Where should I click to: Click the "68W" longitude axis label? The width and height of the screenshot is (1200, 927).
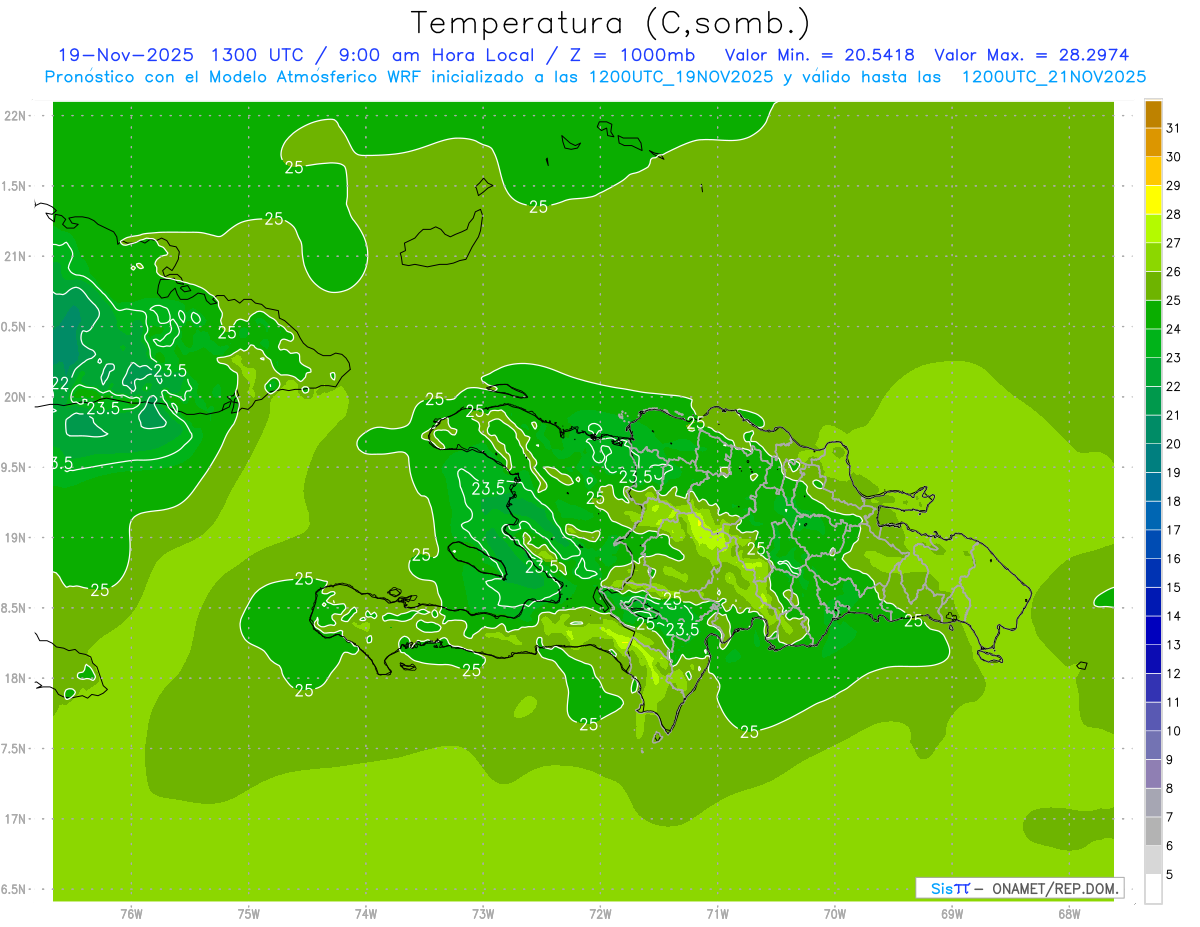tap(1069, 914)
